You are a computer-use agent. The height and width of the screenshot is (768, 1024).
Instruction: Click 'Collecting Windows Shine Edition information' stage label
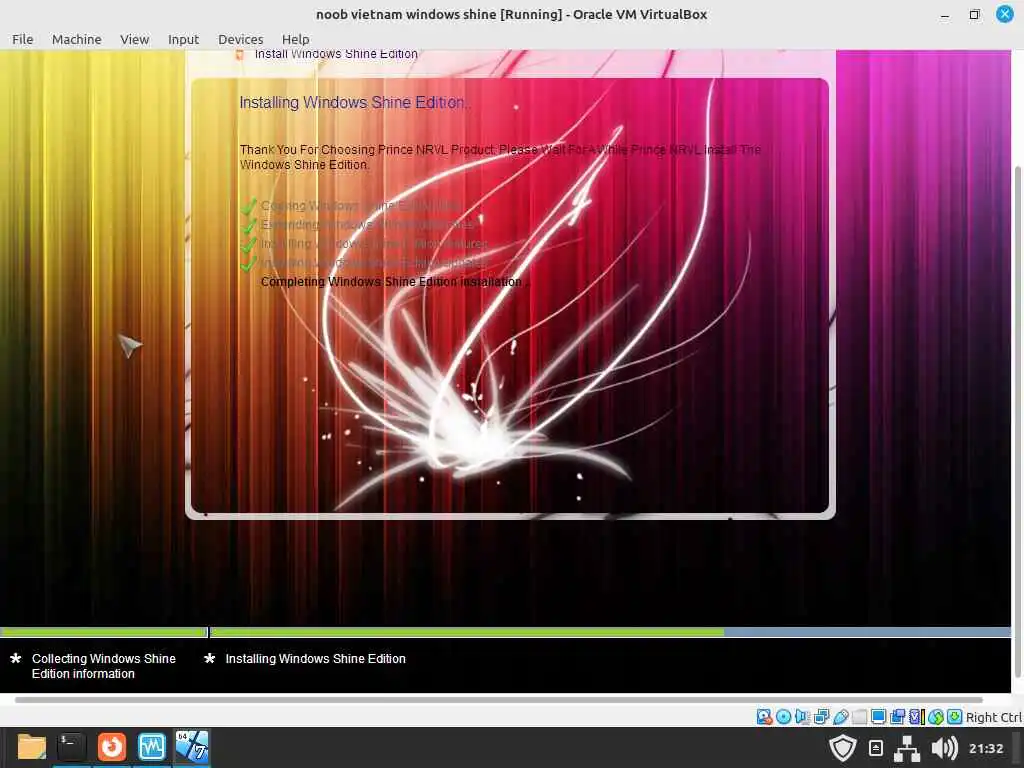(103, 666)
